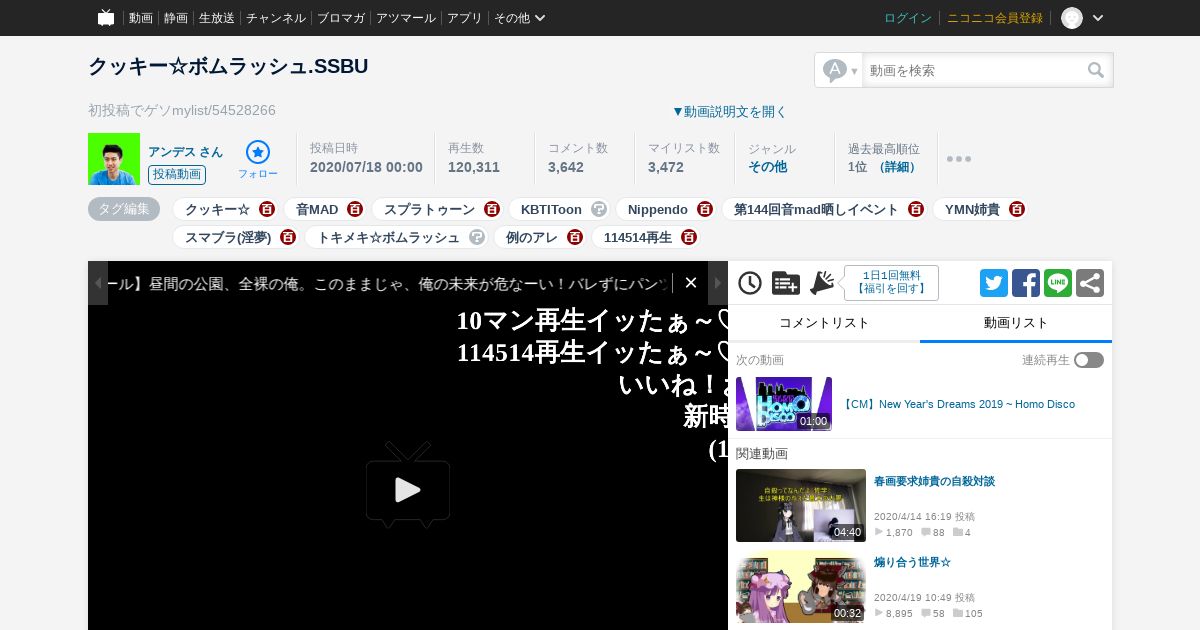The width and height of the screenshot is (1200, 630).
Task: Open the generic share icon menu
Action: (x=1090, y=283)
